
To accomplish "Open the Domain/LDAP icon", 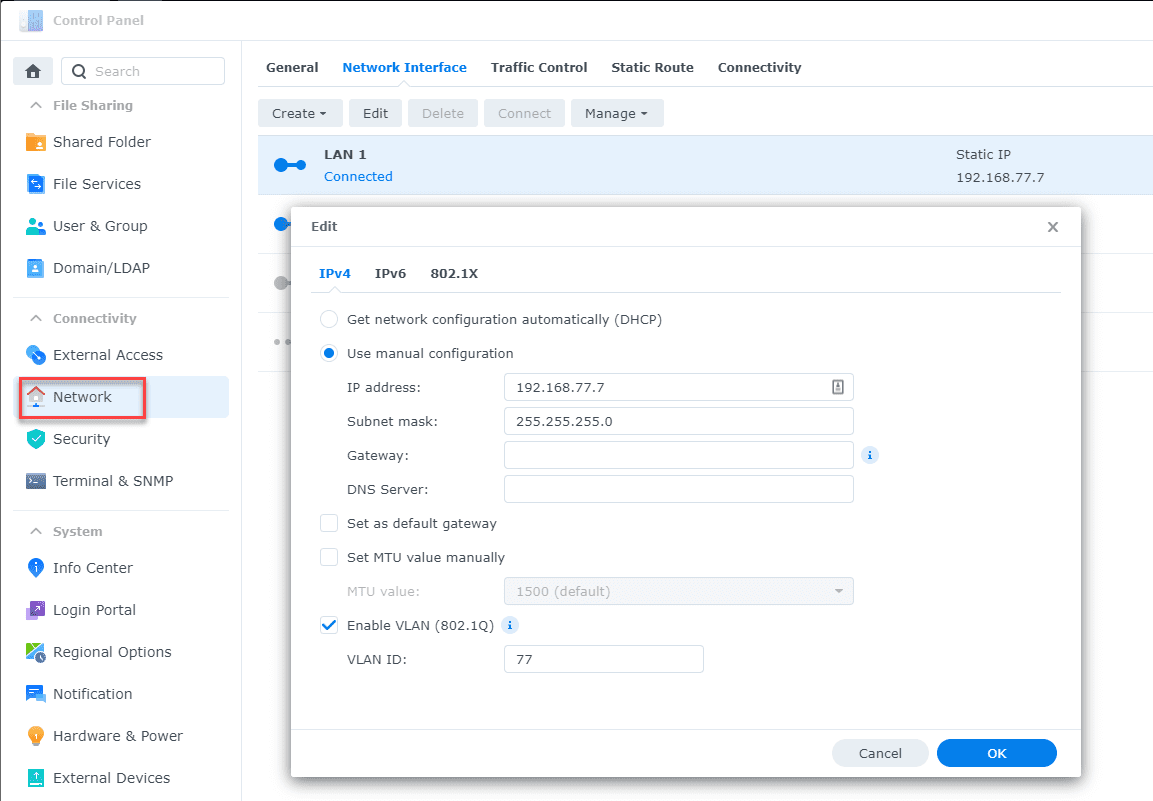I will tap(35, 268).
